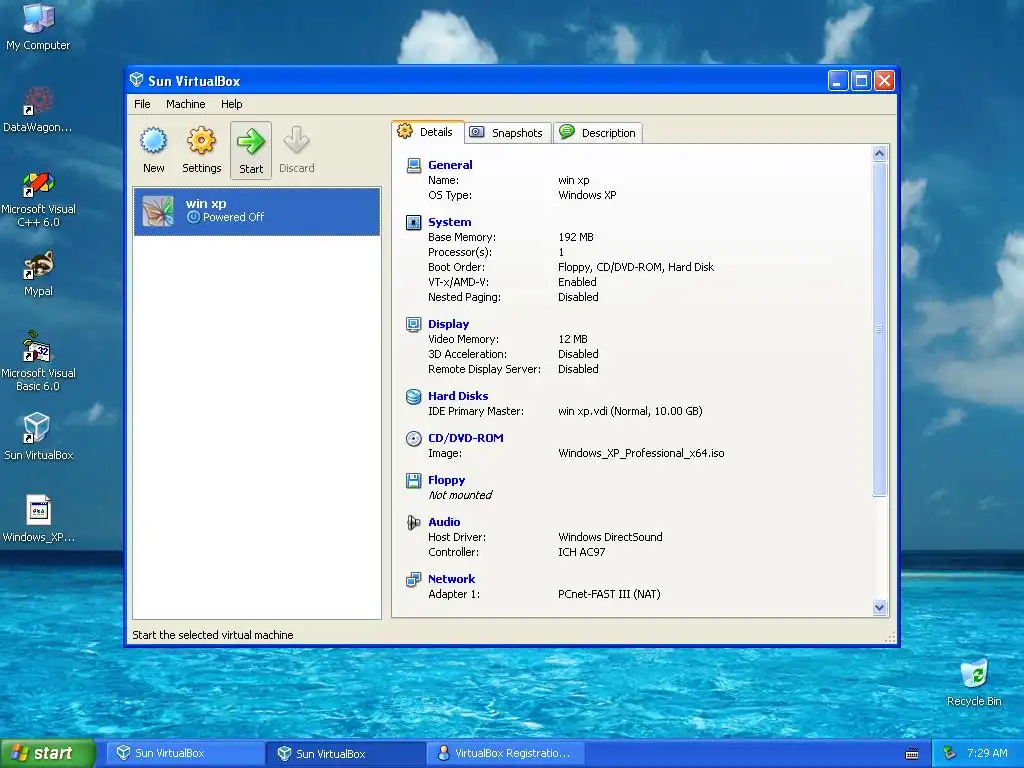The width and height of the screenshot is (1024, 768).
Task: Select the win xp virtual machine entry
Action: pos(257,211)
